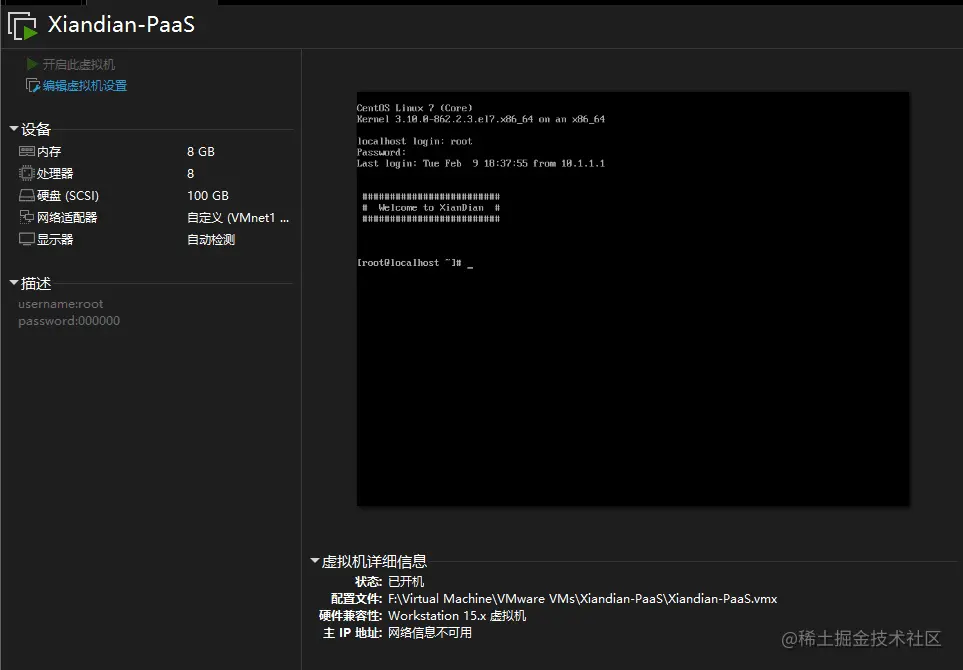Click the password:000000 description text
Viewport: 963px width, 670px height.
click(x=69, y=321)
